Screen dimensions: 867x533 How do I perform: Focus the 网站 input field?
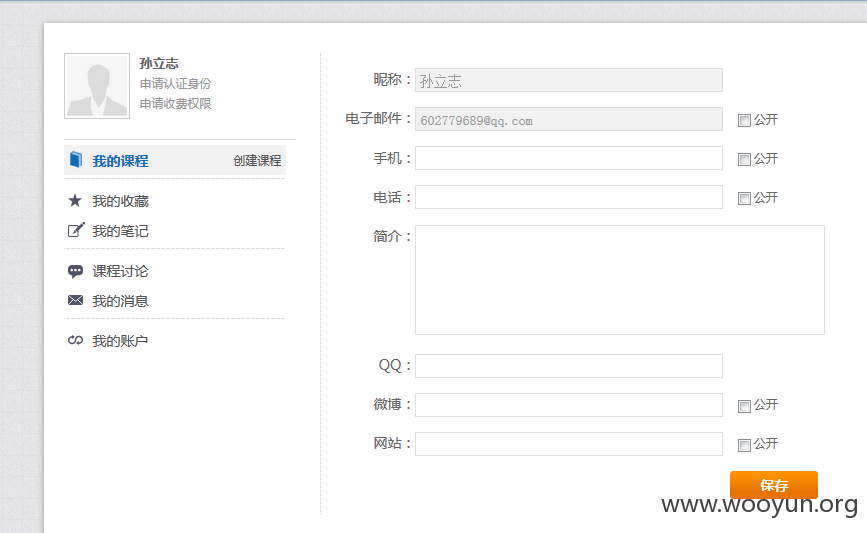pos(569,444)
